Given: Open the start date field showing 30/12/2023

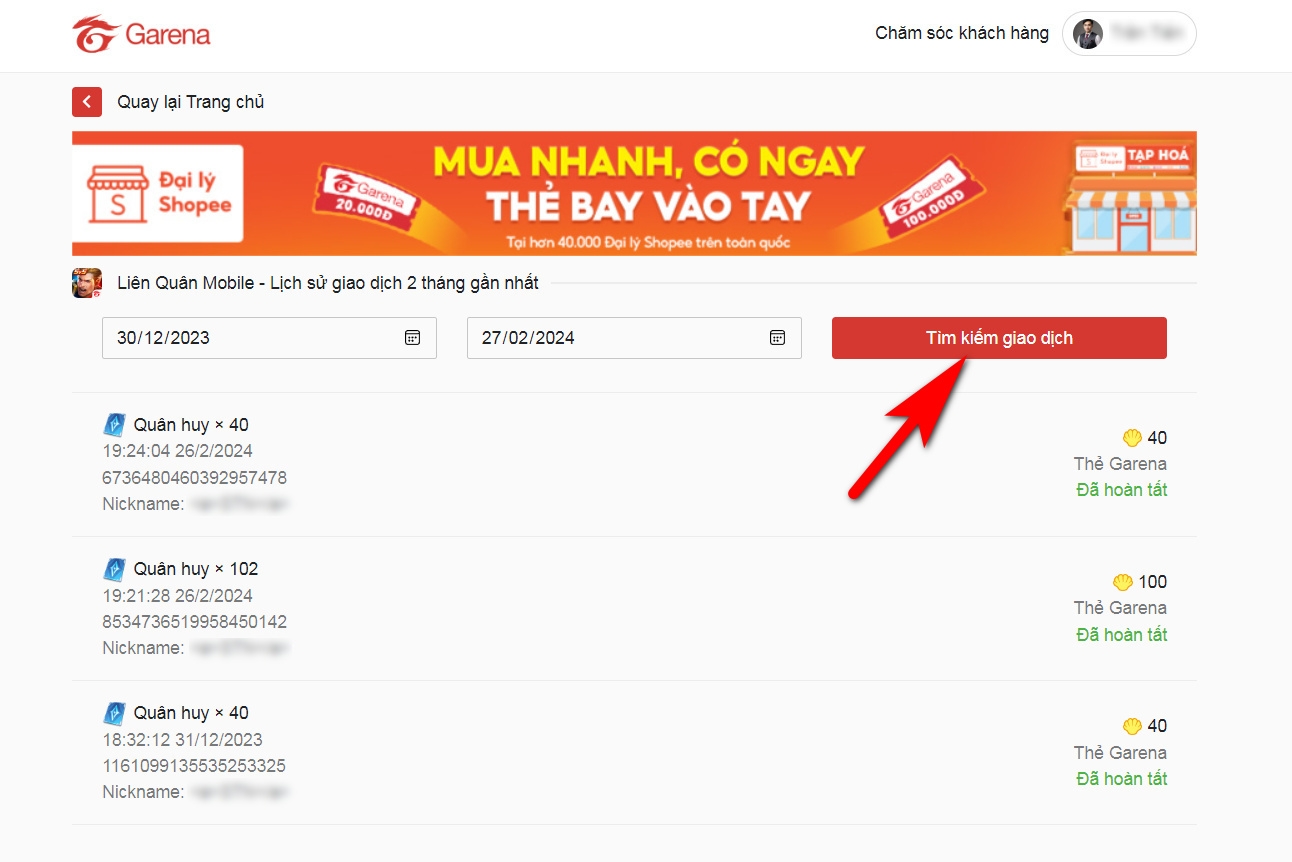Looking at the screenshot, I should (250, 338).
